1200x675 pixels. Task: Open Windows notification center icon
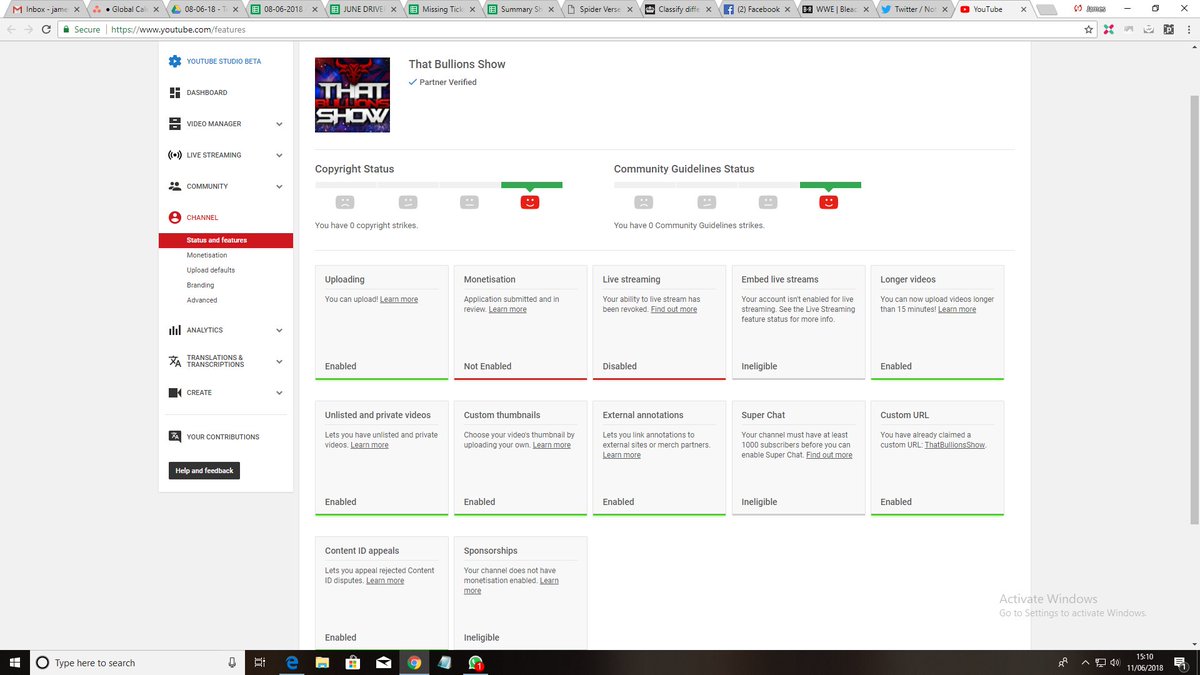(1180, 662)
